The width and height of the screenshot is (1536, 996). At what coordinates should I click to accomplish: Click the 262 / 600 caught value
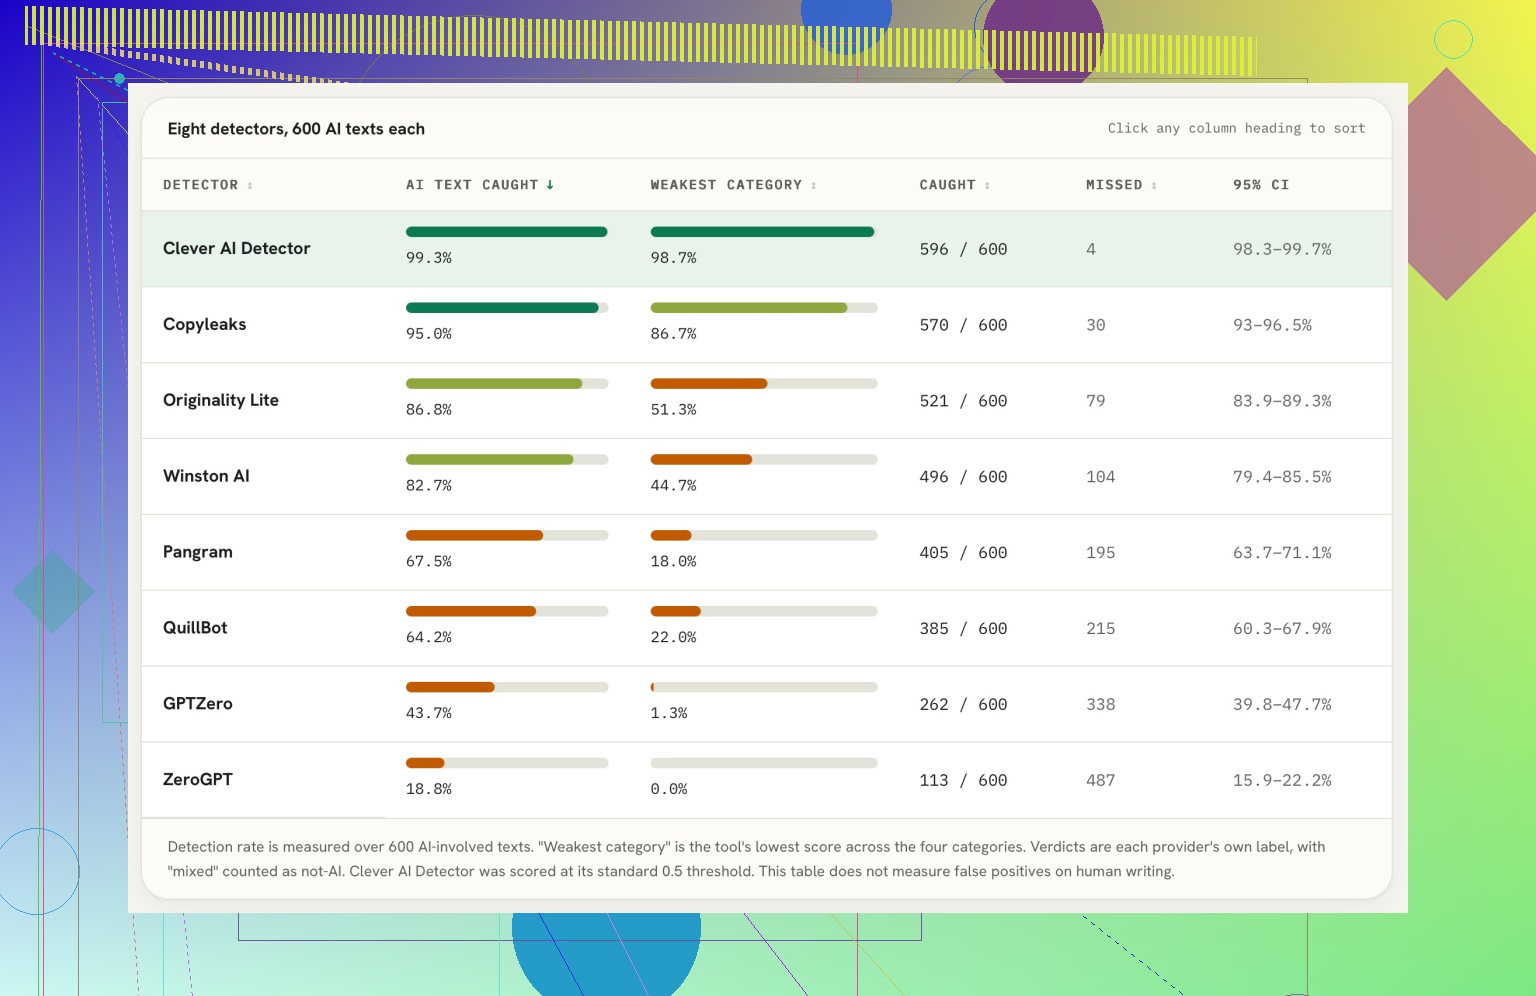[963, 704]
